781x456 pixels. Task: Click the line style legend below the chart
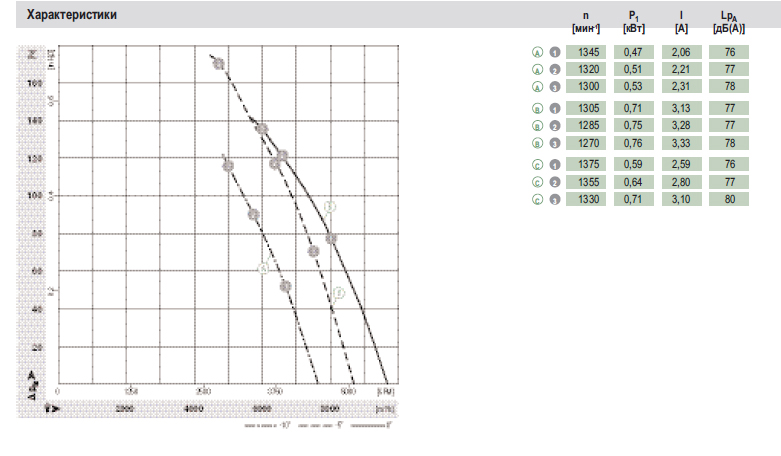(314, 427)
